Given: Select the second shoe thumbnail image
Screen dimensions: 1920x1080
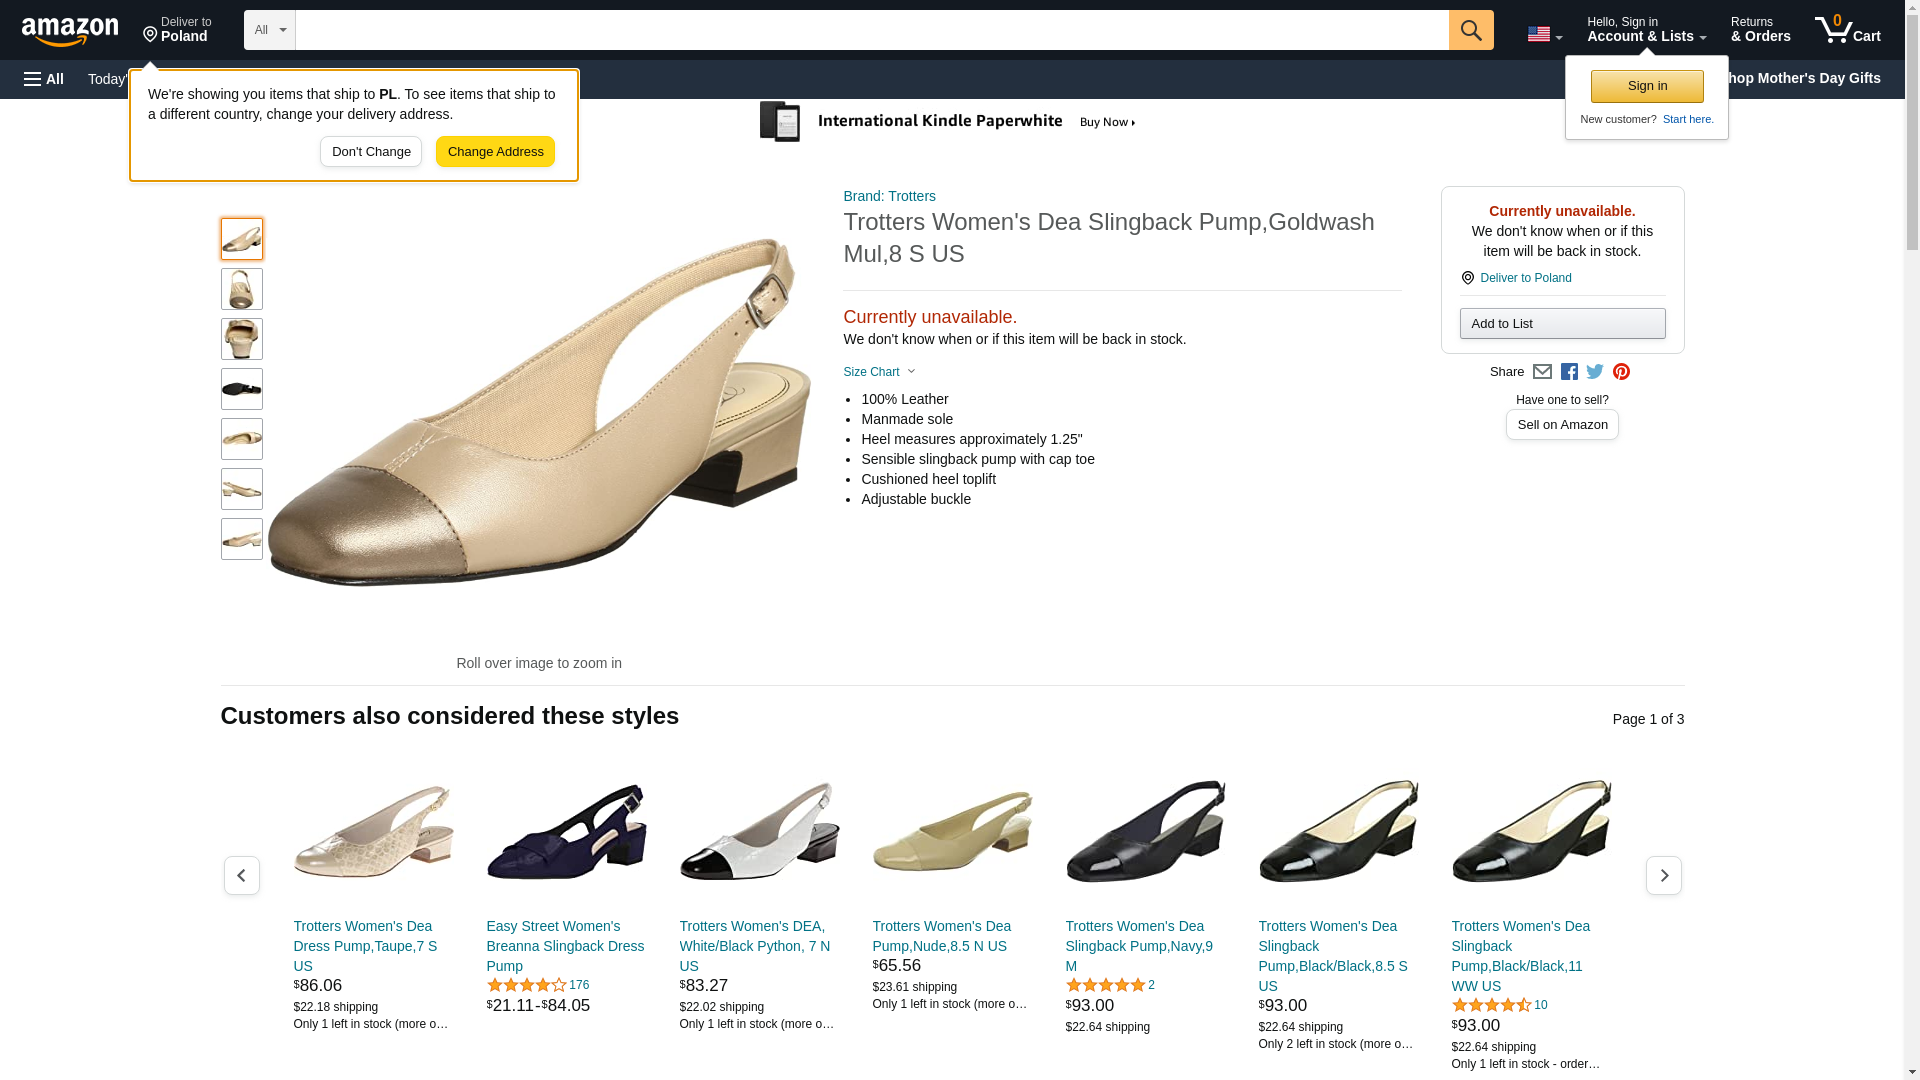Looking at the screenshot, I should pyautogui.click(x=241, y=289).
